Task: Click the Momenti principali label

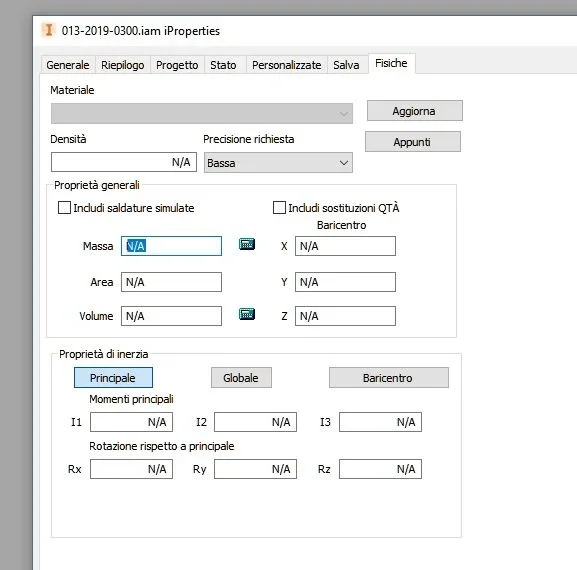Action: [131, 399]
